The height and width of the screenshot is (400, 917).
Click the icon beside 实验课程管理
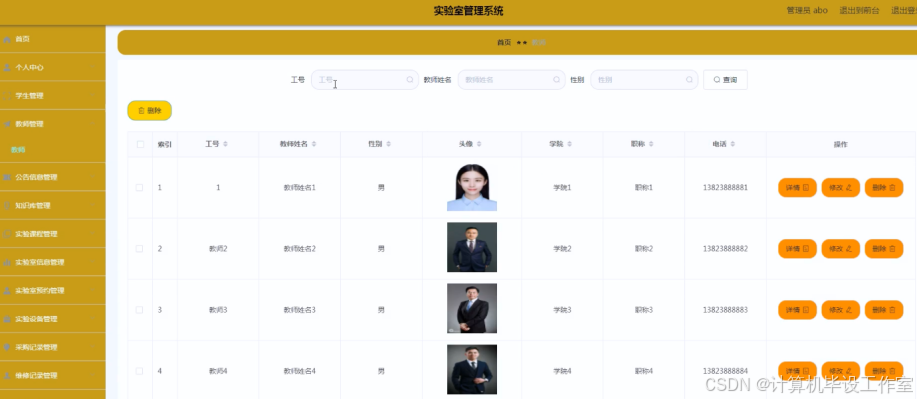7,234
